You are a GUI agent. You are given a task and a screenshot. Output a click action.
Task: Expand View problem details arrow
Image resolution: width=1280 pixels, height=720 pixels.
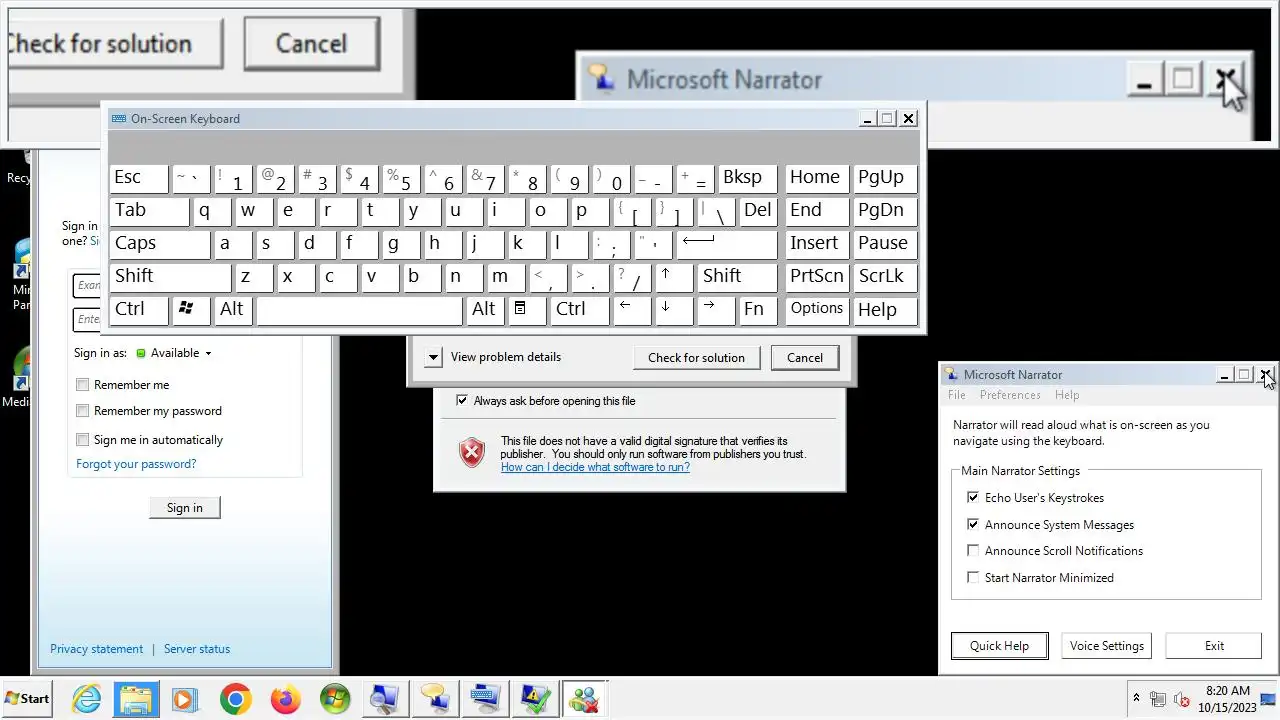point(433,357)
